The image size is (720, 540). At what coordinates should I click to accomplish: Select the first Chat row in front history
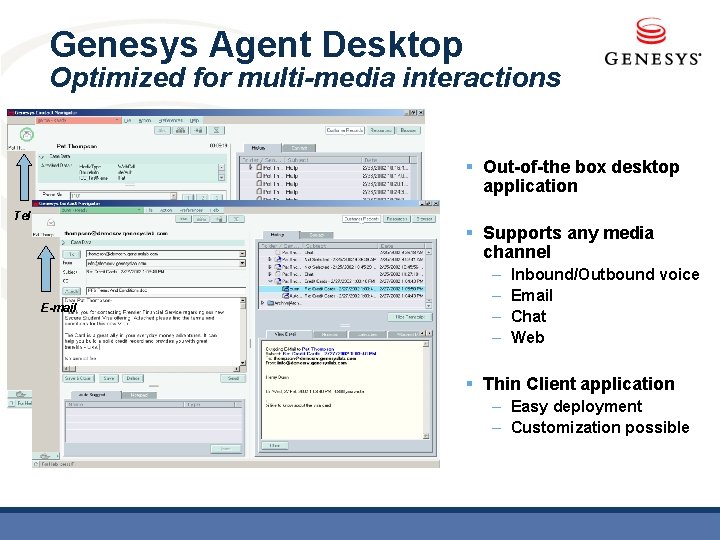tap(342, 252)
